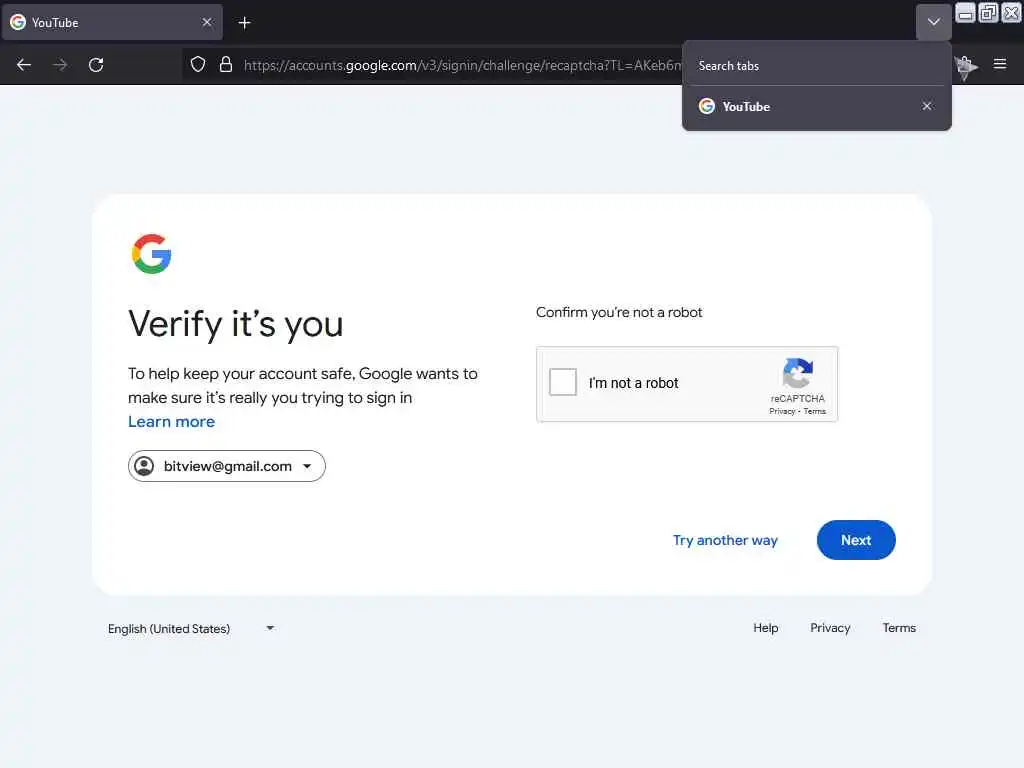
Task: Open the reCAPTCHA Terms link
Action: tap(814, 411)
